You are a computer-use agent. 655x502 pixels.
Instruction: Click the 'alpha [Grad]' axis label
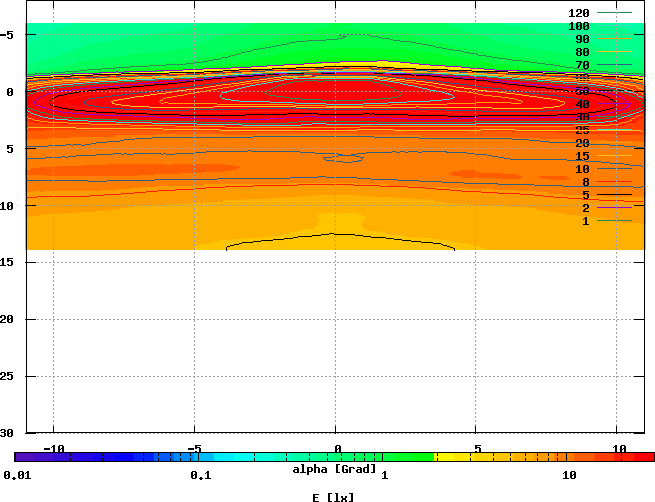coord(335,469)
